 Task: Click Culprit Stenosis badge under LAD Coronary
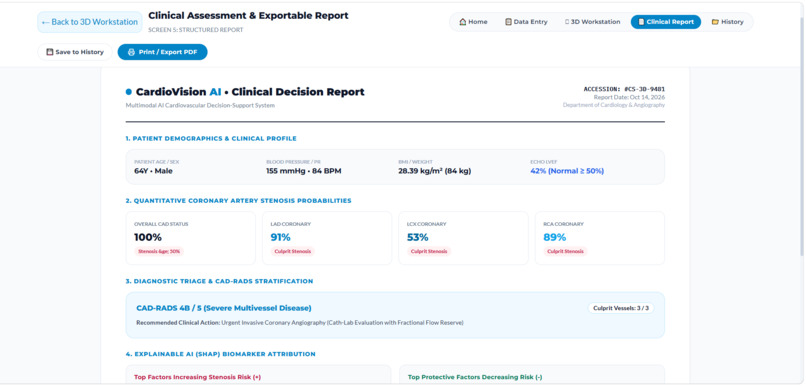(x=292, y=252)
